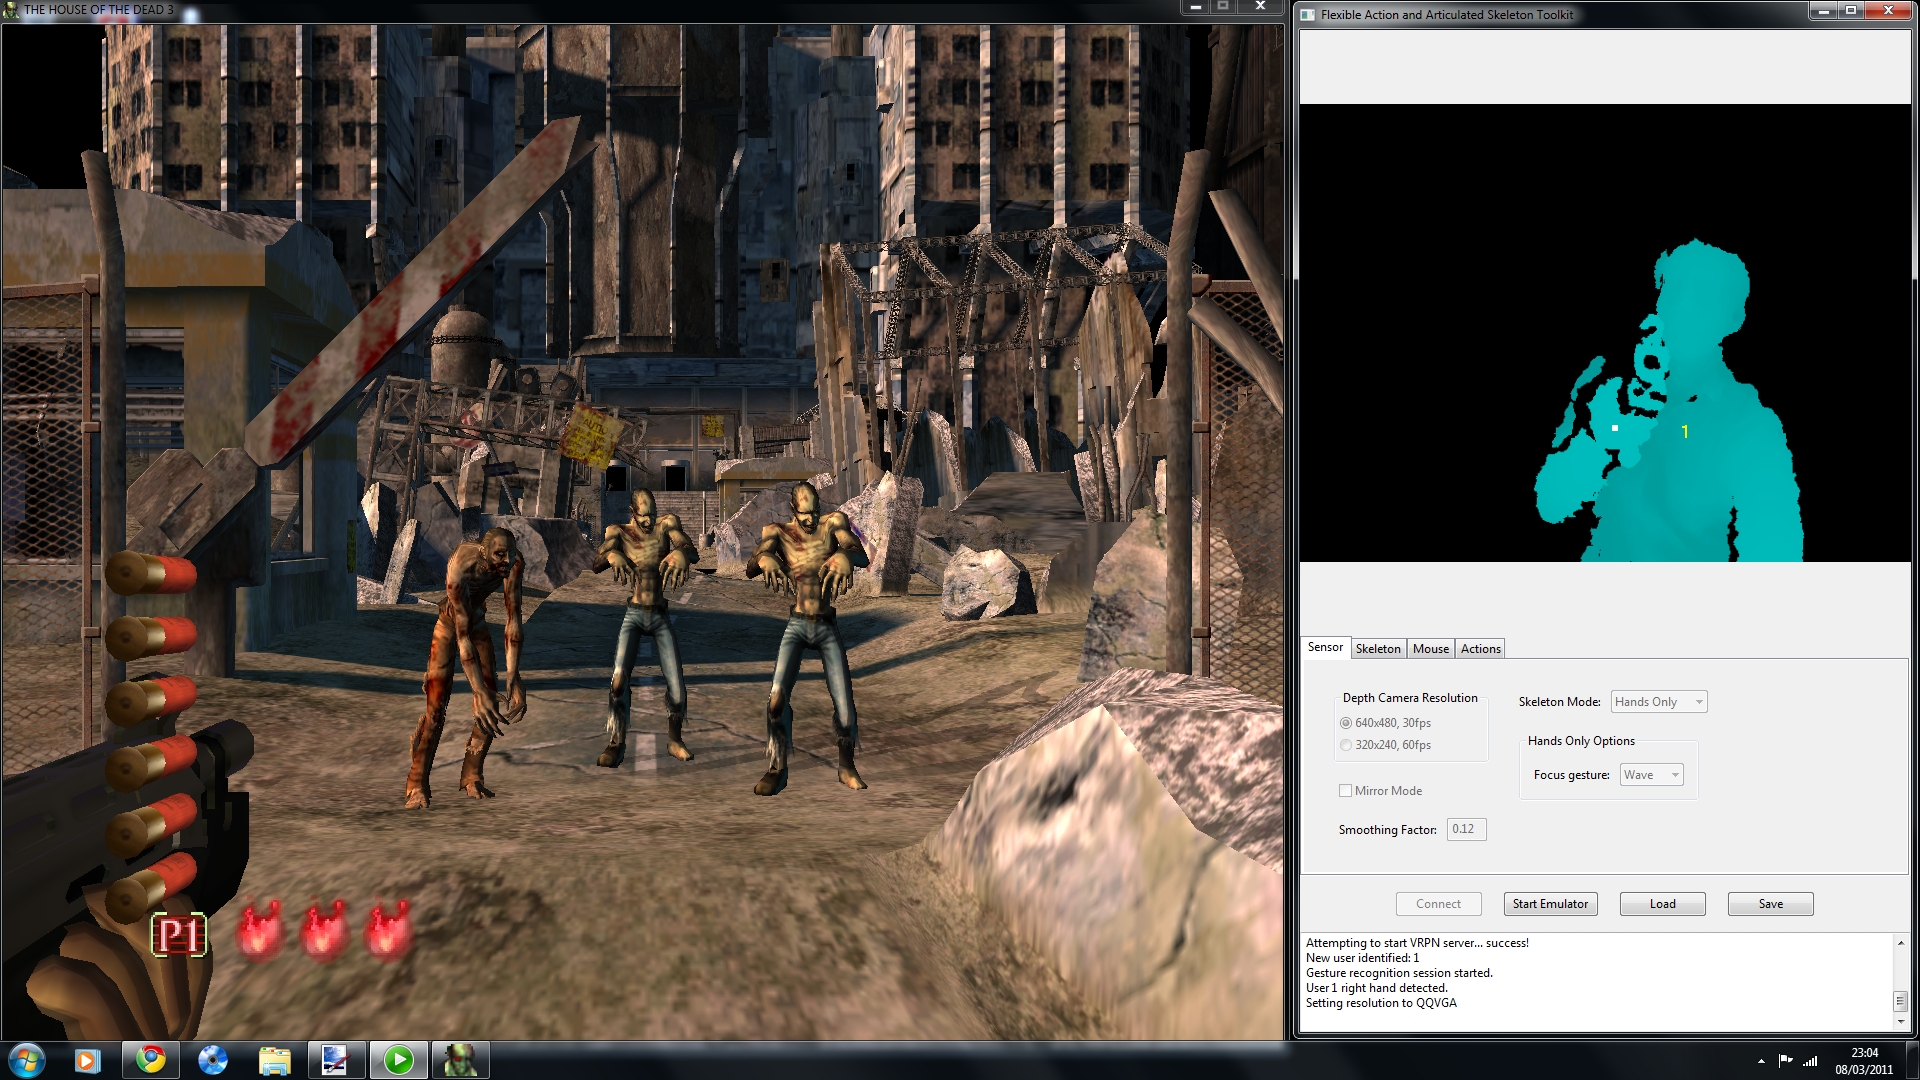Click House of the Dead 3 title bar icon

click(11, 10)
